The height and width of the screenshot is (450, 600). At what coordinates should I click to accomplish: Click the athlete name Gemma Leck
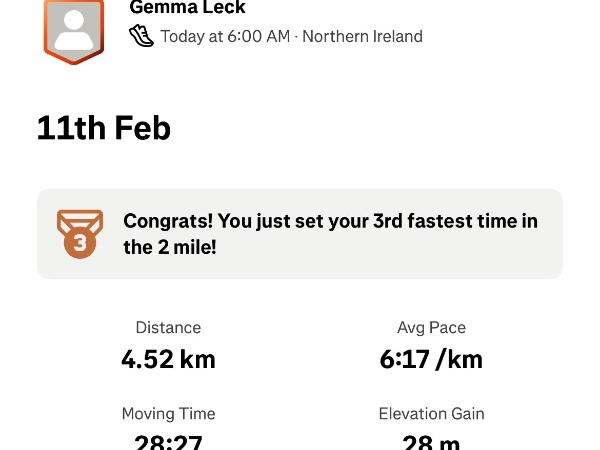(x=188, y=8)
